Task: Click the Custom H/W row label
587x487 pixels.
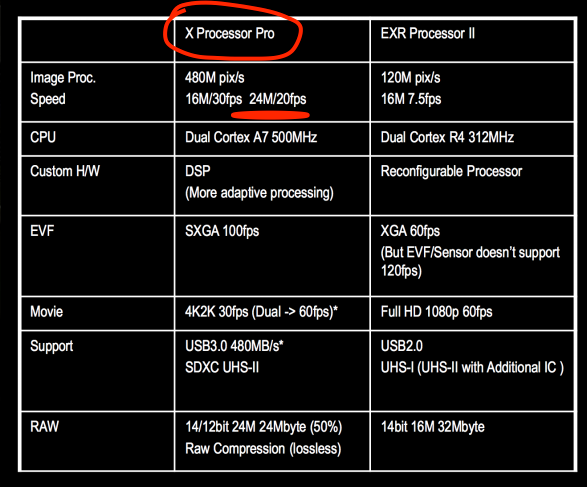Action: tap(65, 171)
